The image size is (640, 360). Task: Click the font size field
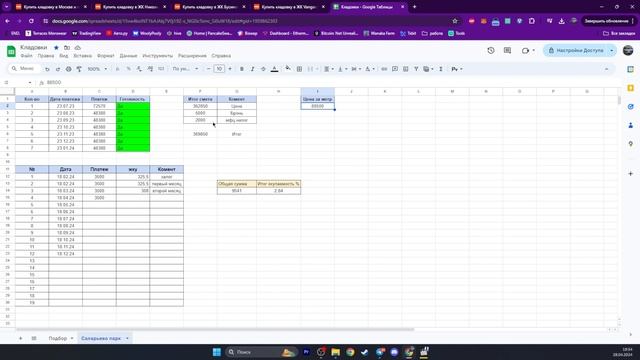point(219,69)
